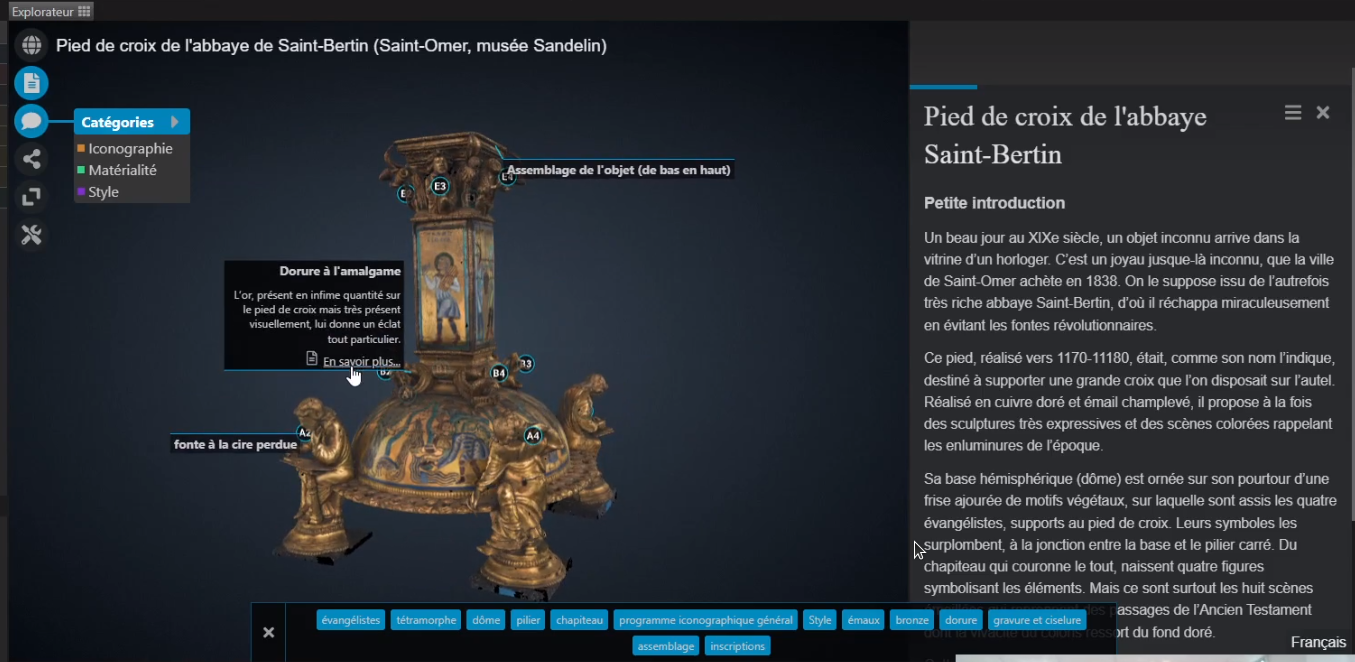Viewport: 1355px width, 662px height.
Task: Click the share icon in the sidebar
Action: click(x=31, y=159)
